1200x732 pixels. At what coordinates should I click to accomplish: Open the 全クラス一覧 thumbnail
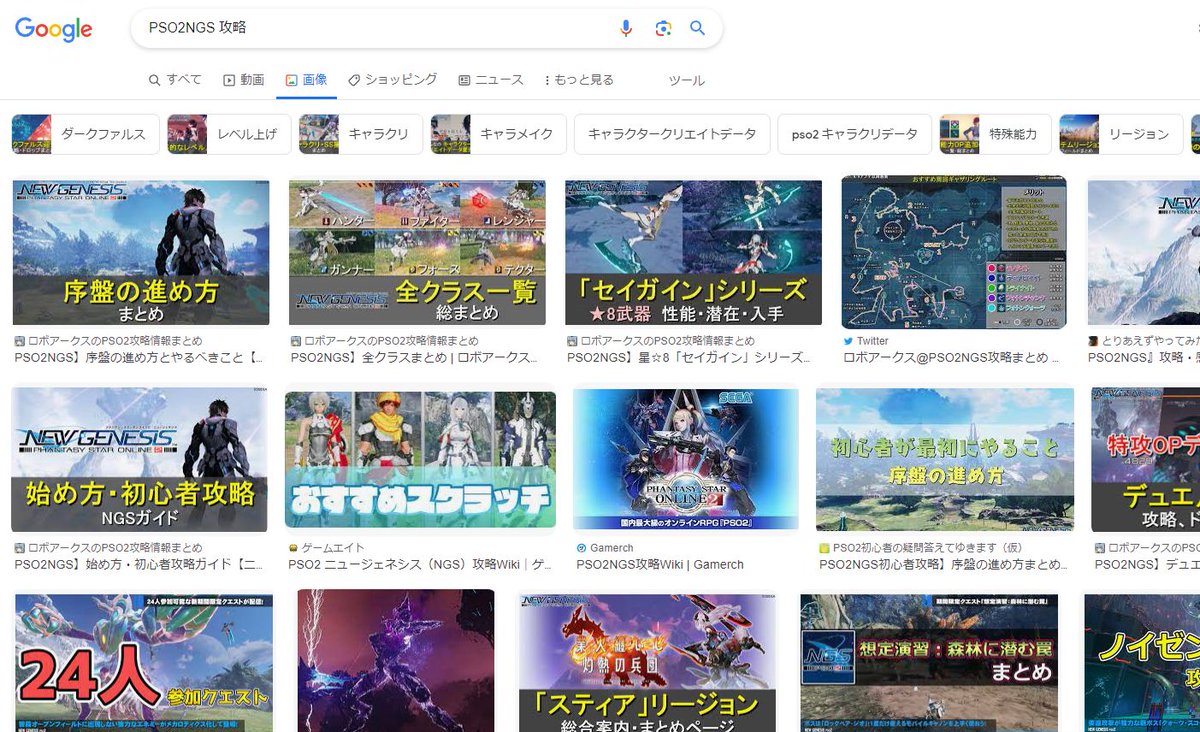tap(417, 252)
